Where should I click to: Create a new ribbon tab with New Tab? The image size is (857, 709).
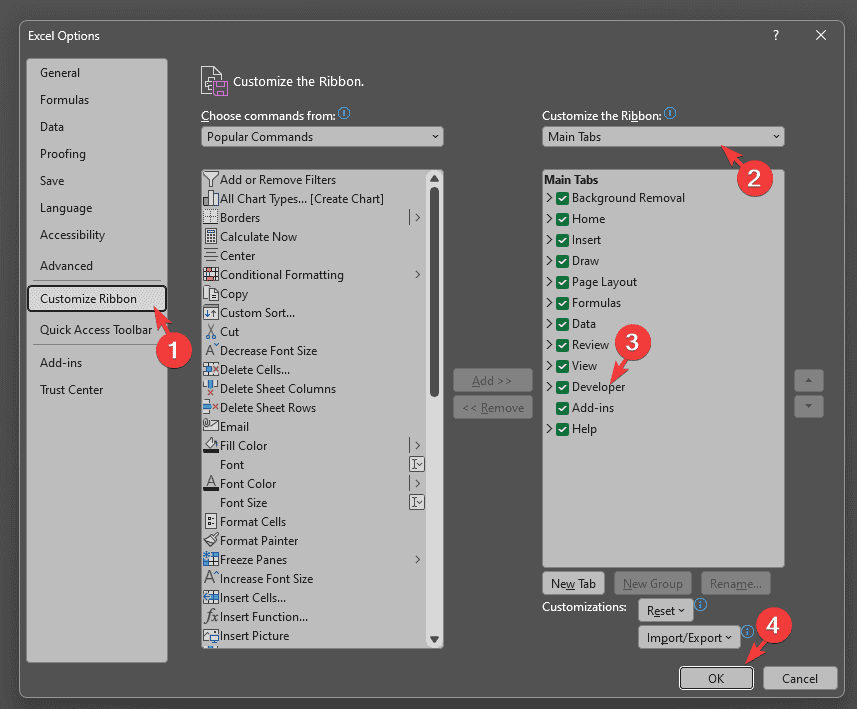tap(573, 583)
